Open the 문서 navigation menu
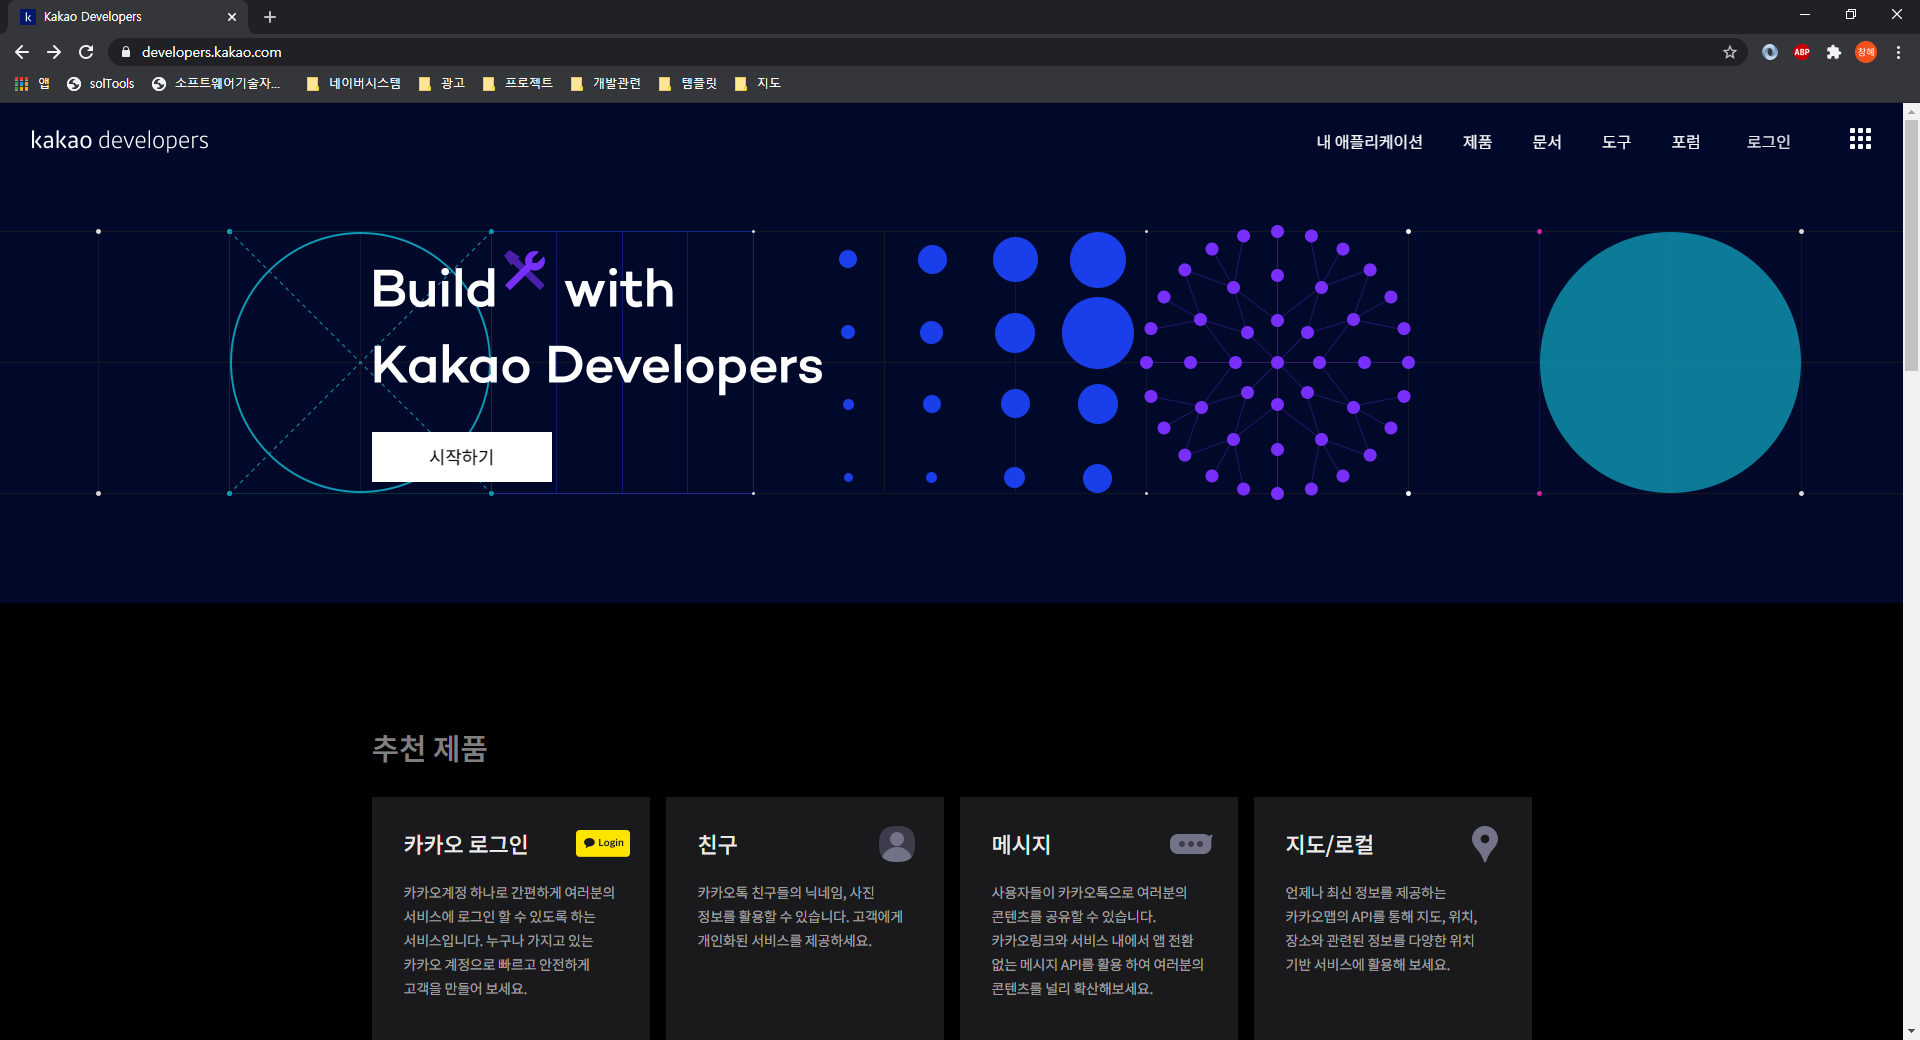This screenshot has height=1040, width=1920. click(1547, 142)
